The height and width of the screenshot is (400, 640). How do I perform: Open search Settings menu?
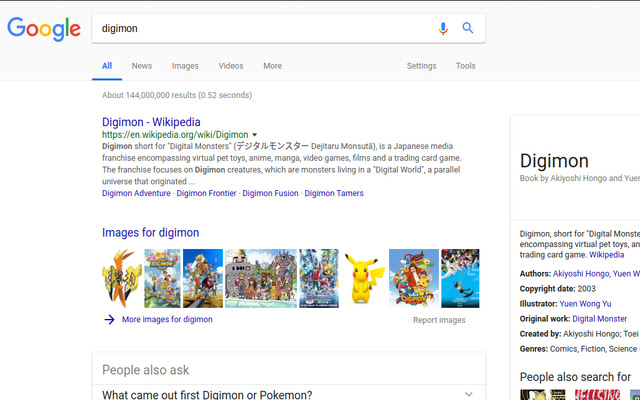pyautogui.click(x=421, y=66)
